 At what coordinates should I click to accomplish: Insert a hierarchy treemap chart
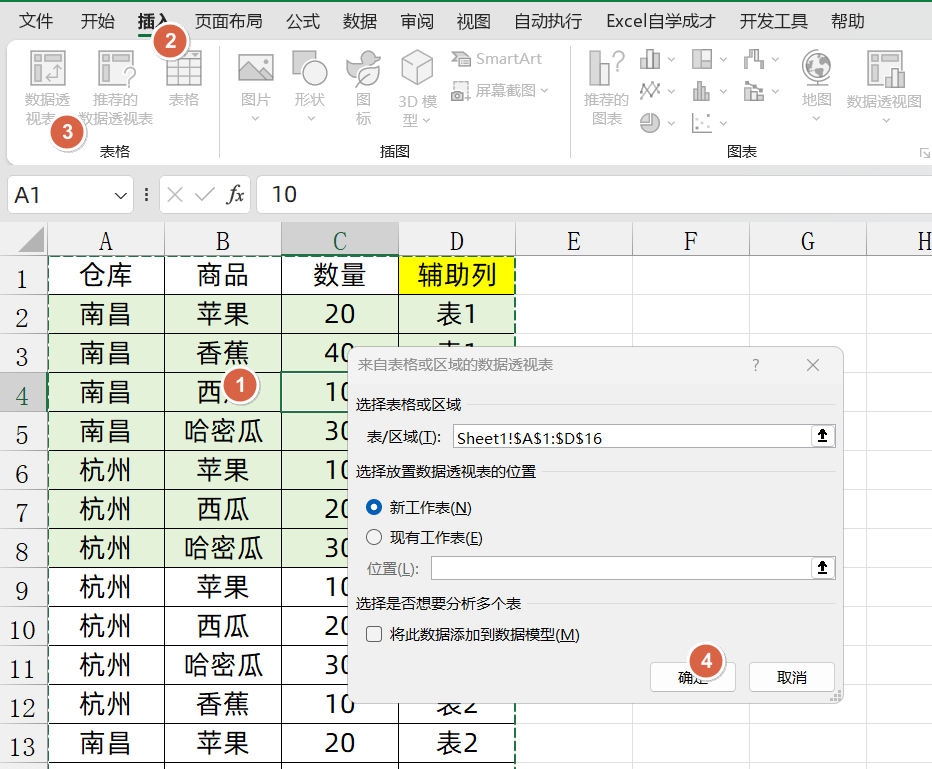tap(702, 59)
